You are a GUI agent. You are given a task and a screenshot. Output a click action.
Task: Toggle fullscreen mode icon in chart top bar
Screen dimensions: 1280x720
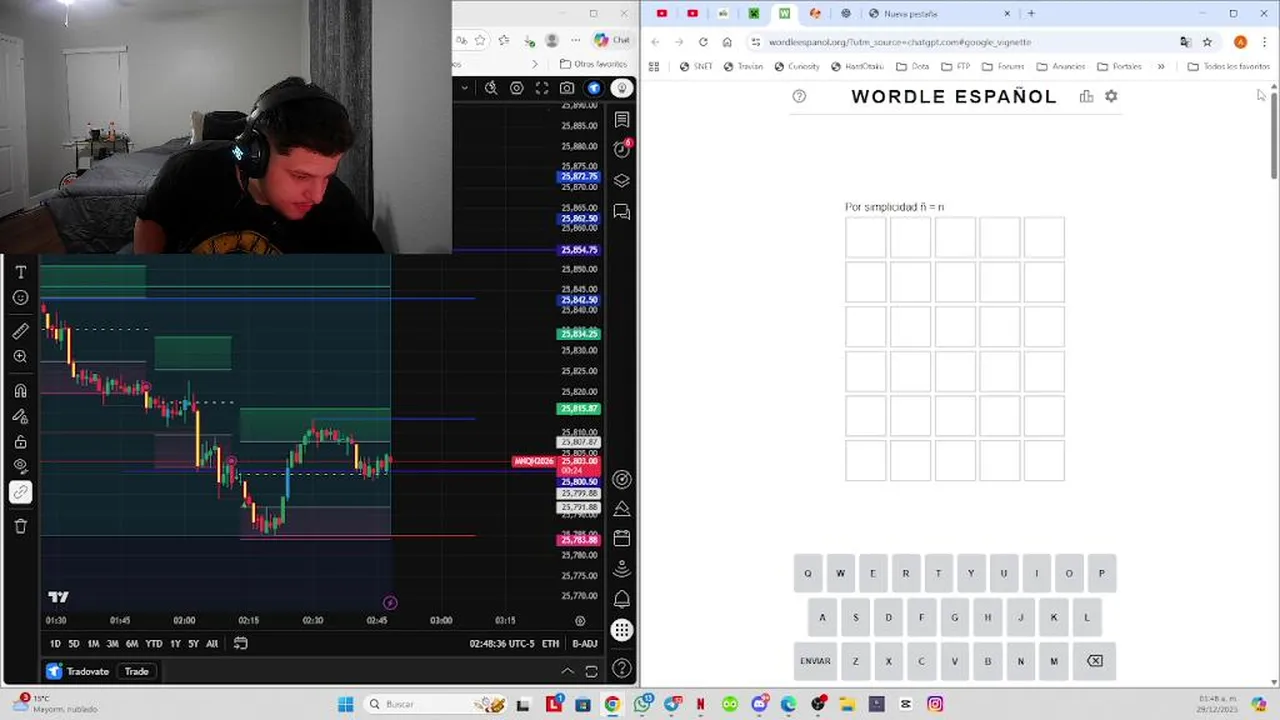click(542, 88)
